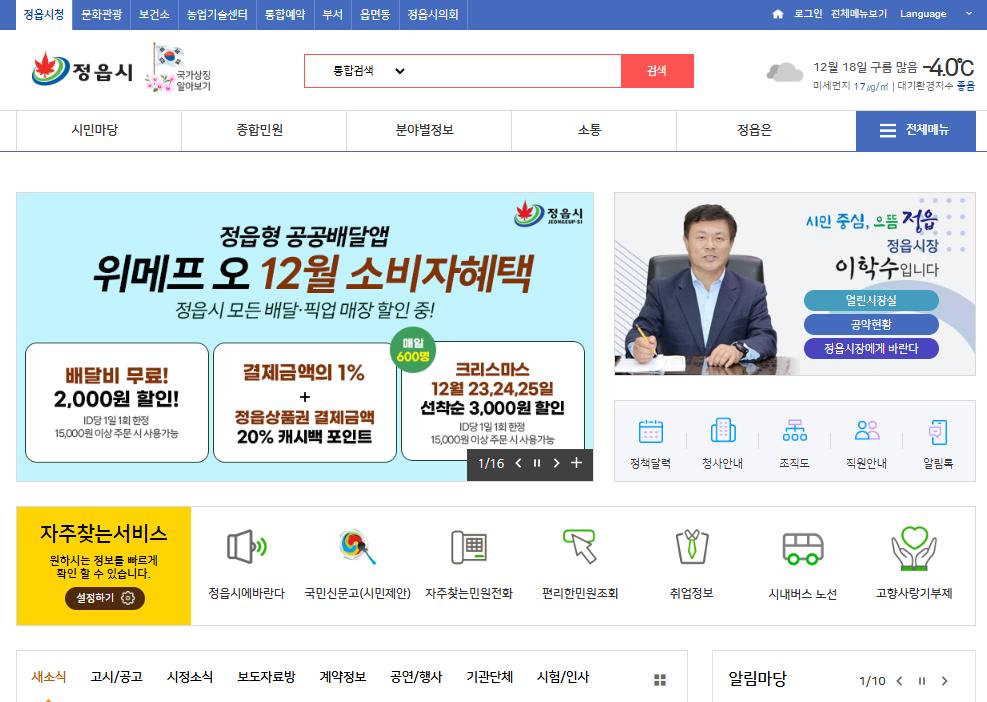Select the 보도자료방 news tab

[266, 677]
